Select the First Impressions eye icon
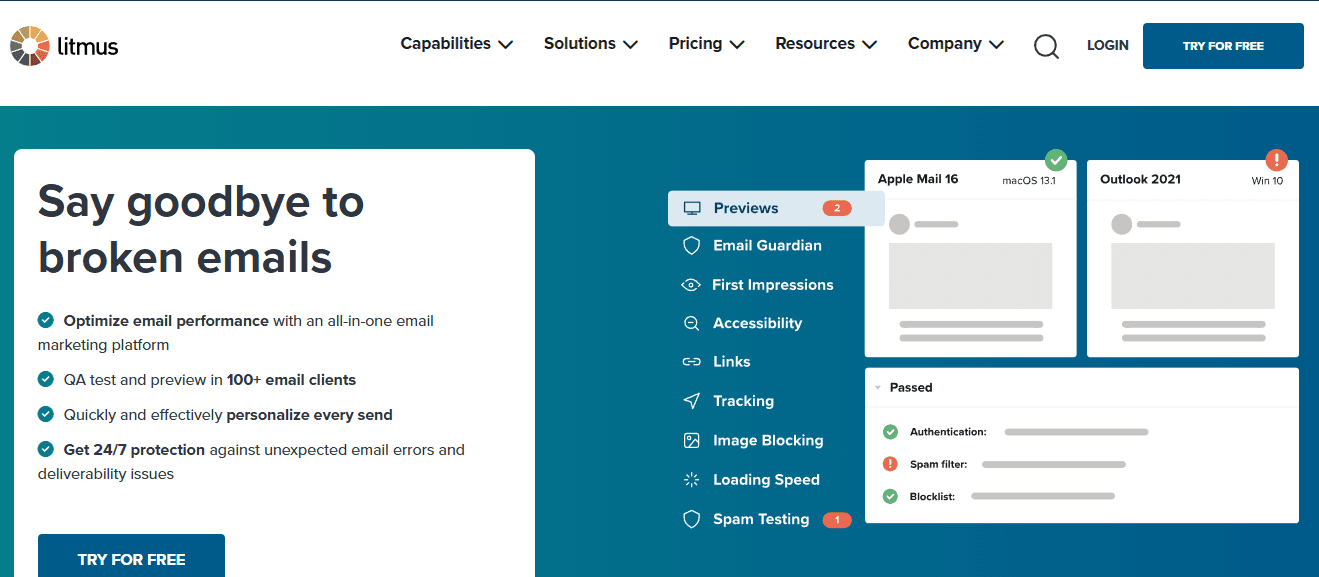 690,284
